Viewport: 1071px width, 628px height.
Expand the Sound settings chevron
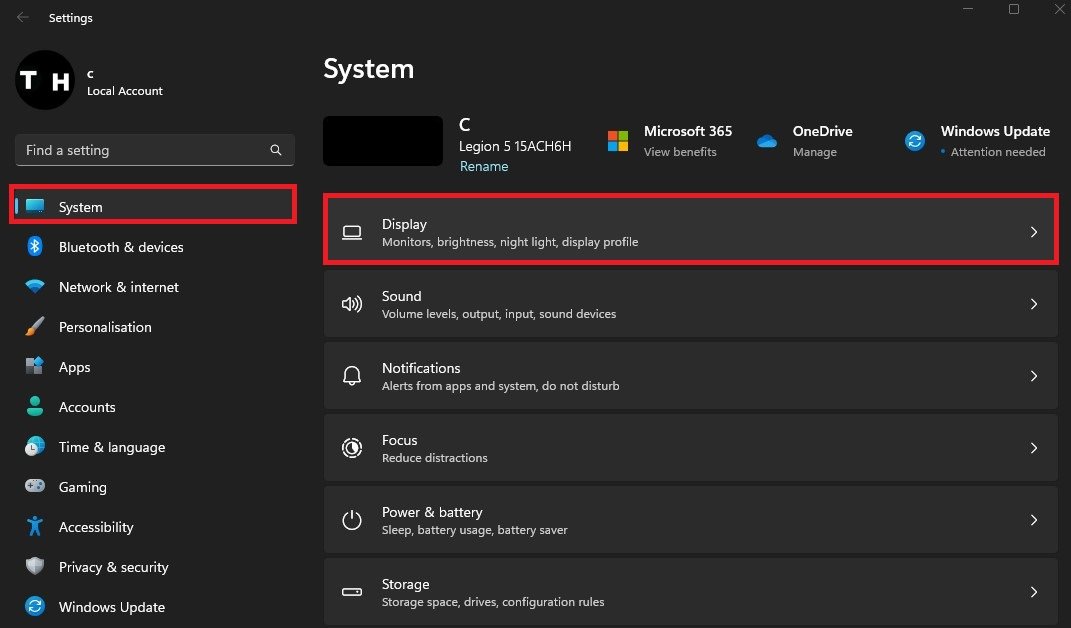point(1034,304)
